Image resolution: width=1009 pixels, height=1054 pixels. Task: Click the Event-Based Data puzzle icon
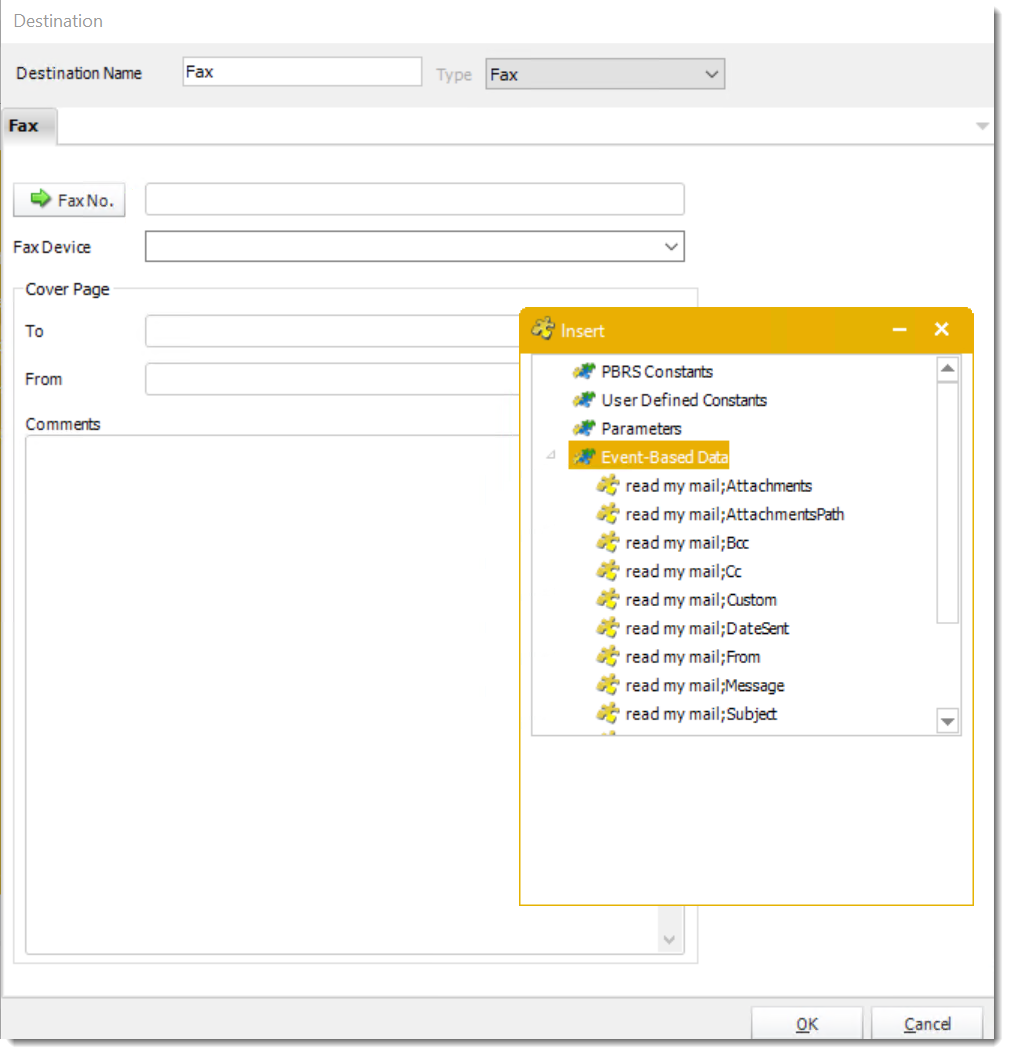click(583, 456)
